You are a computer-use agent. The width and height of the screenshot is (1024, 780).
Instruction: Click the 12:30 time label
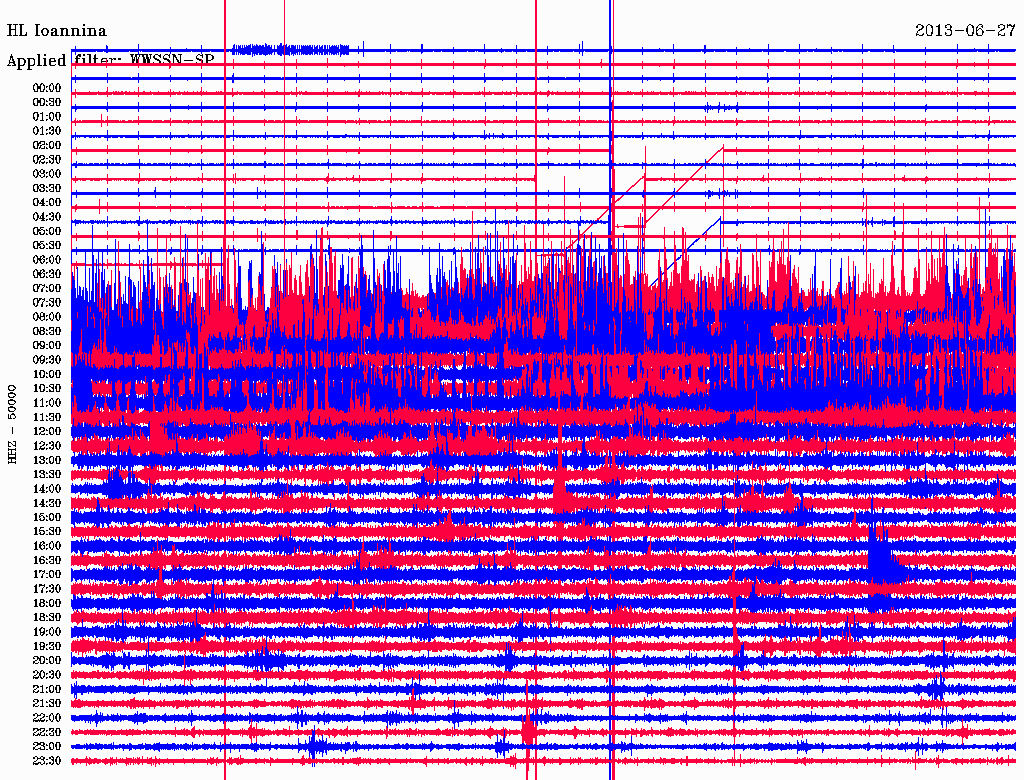coord(47,446)
